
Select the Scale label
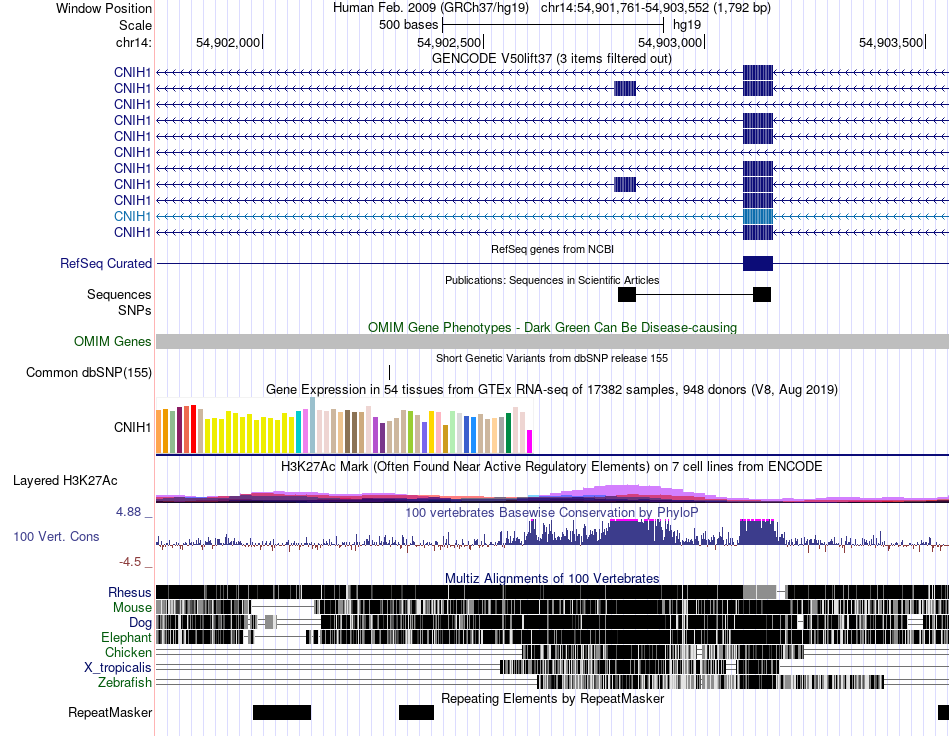point(135,25)
